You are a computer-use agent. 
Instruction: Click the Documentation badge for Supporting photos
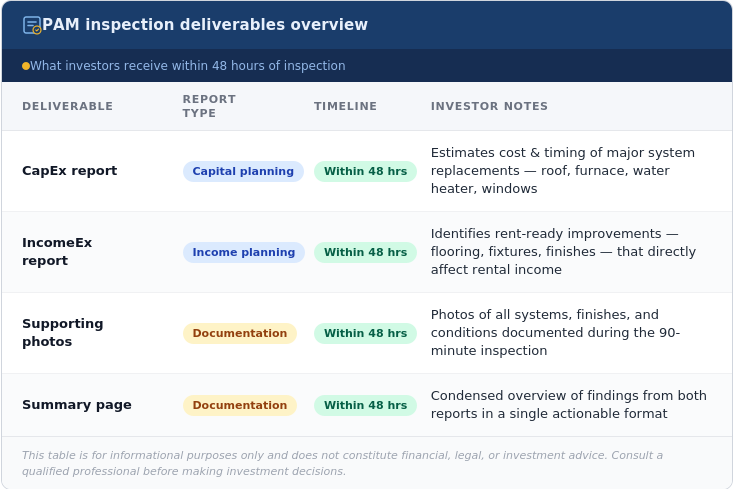239,333
